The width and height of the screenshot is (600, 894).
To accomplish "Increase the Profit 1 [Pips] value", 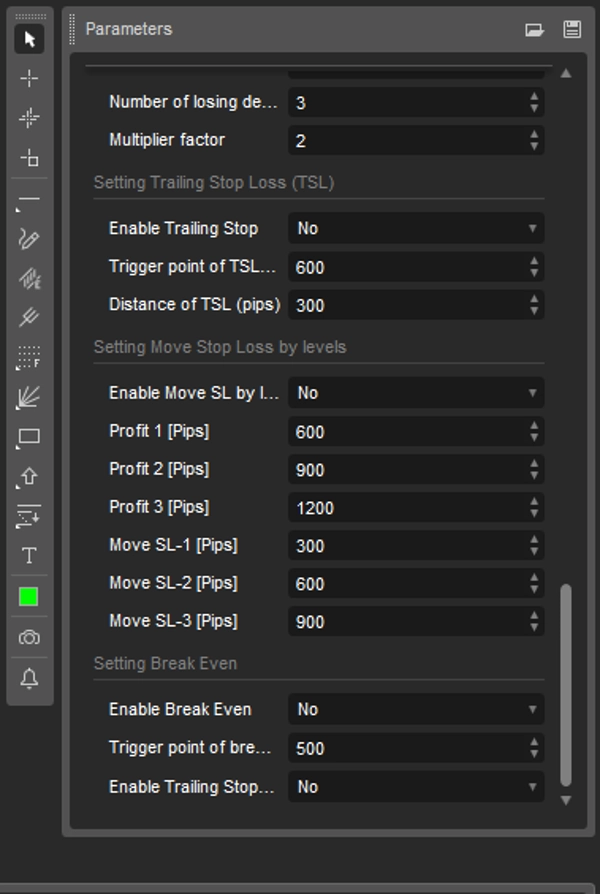I will [x=534, y=425].
